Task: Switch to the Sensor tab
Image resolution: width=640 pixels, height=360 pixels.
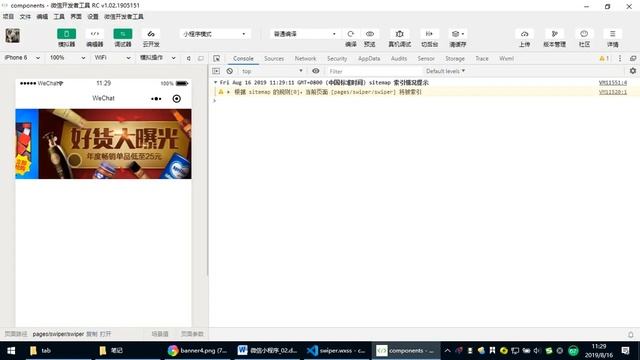Action: [426, 59]
